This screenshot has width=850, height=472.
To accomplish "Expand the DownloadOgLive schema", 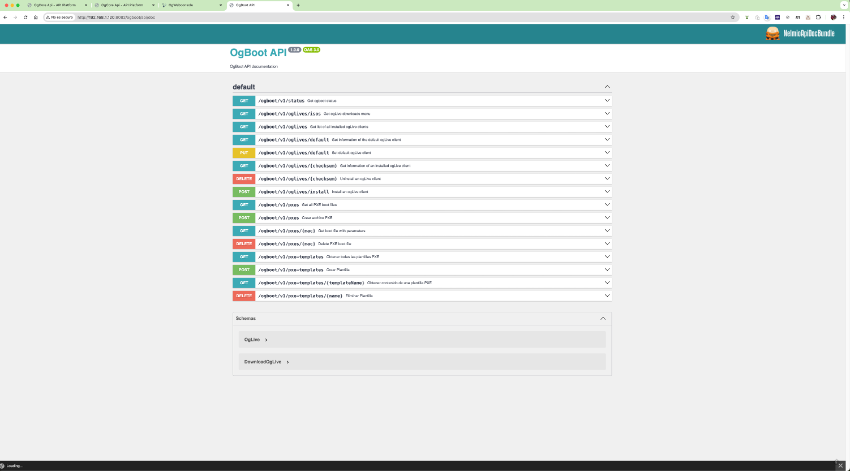I will (x=265, y=361).
